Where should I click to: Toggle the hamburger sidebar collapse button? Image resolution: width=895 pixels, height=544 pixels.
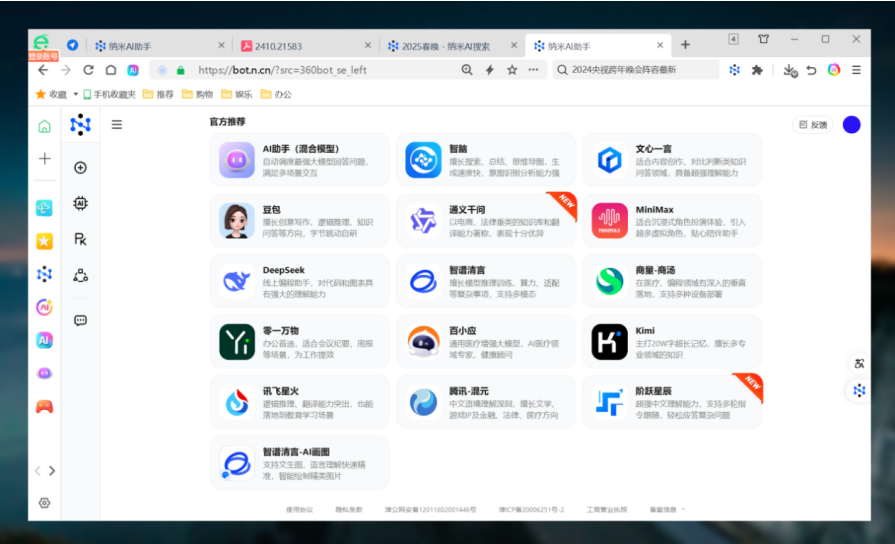click(117, 125)
